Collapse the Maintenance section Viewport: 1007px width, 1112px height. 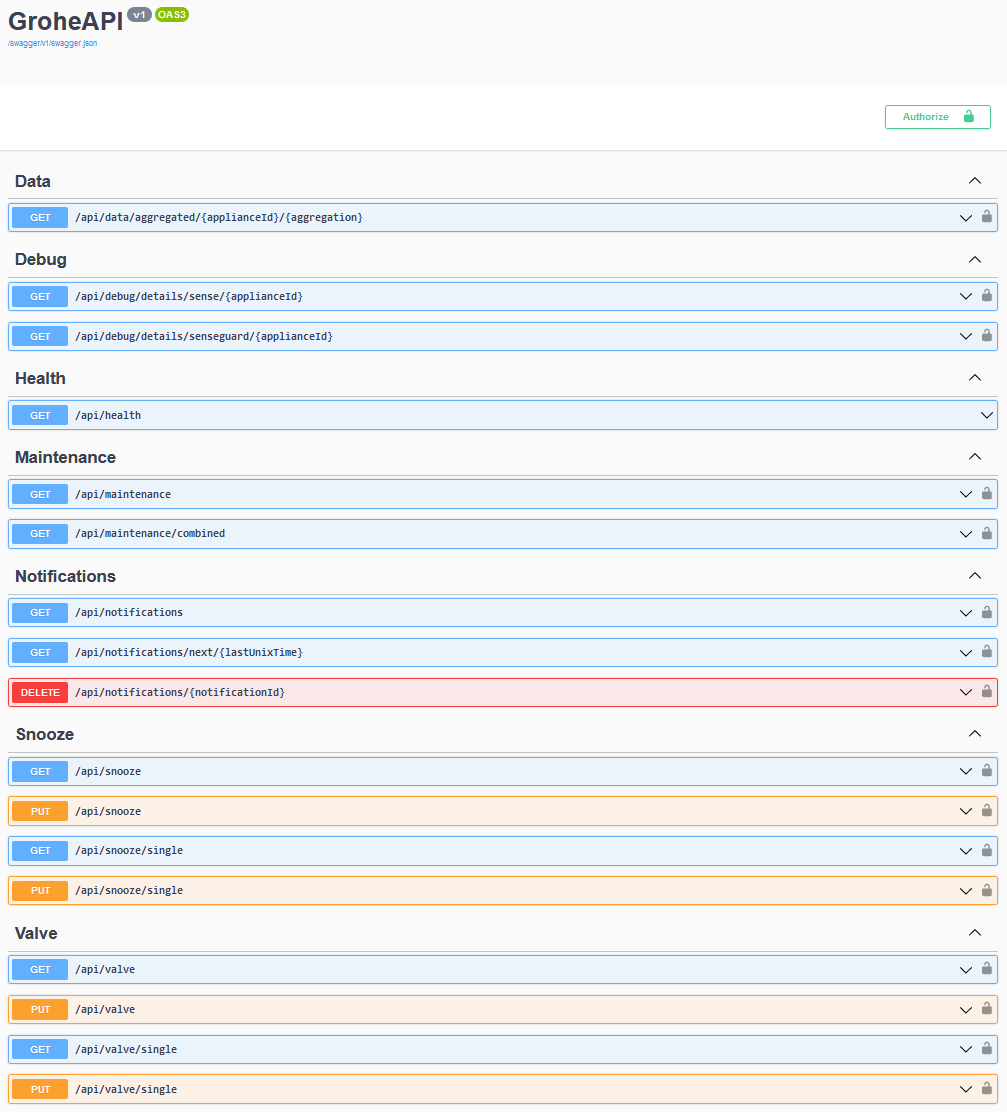[x=975, y=457]
